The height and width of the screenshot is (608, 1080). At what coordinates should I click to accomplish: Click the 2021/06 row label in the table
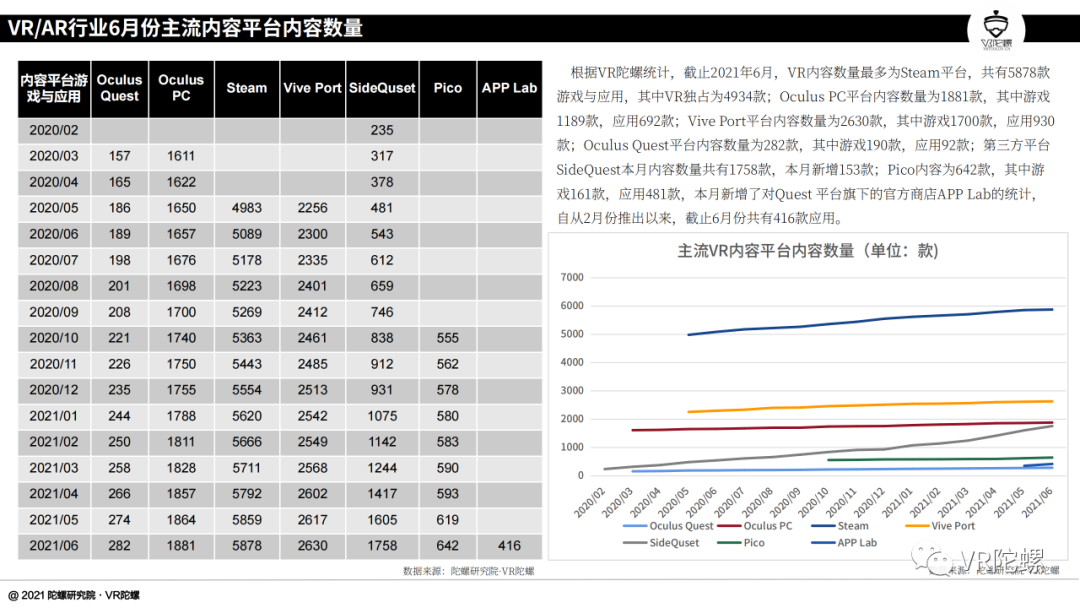[54, 545]
